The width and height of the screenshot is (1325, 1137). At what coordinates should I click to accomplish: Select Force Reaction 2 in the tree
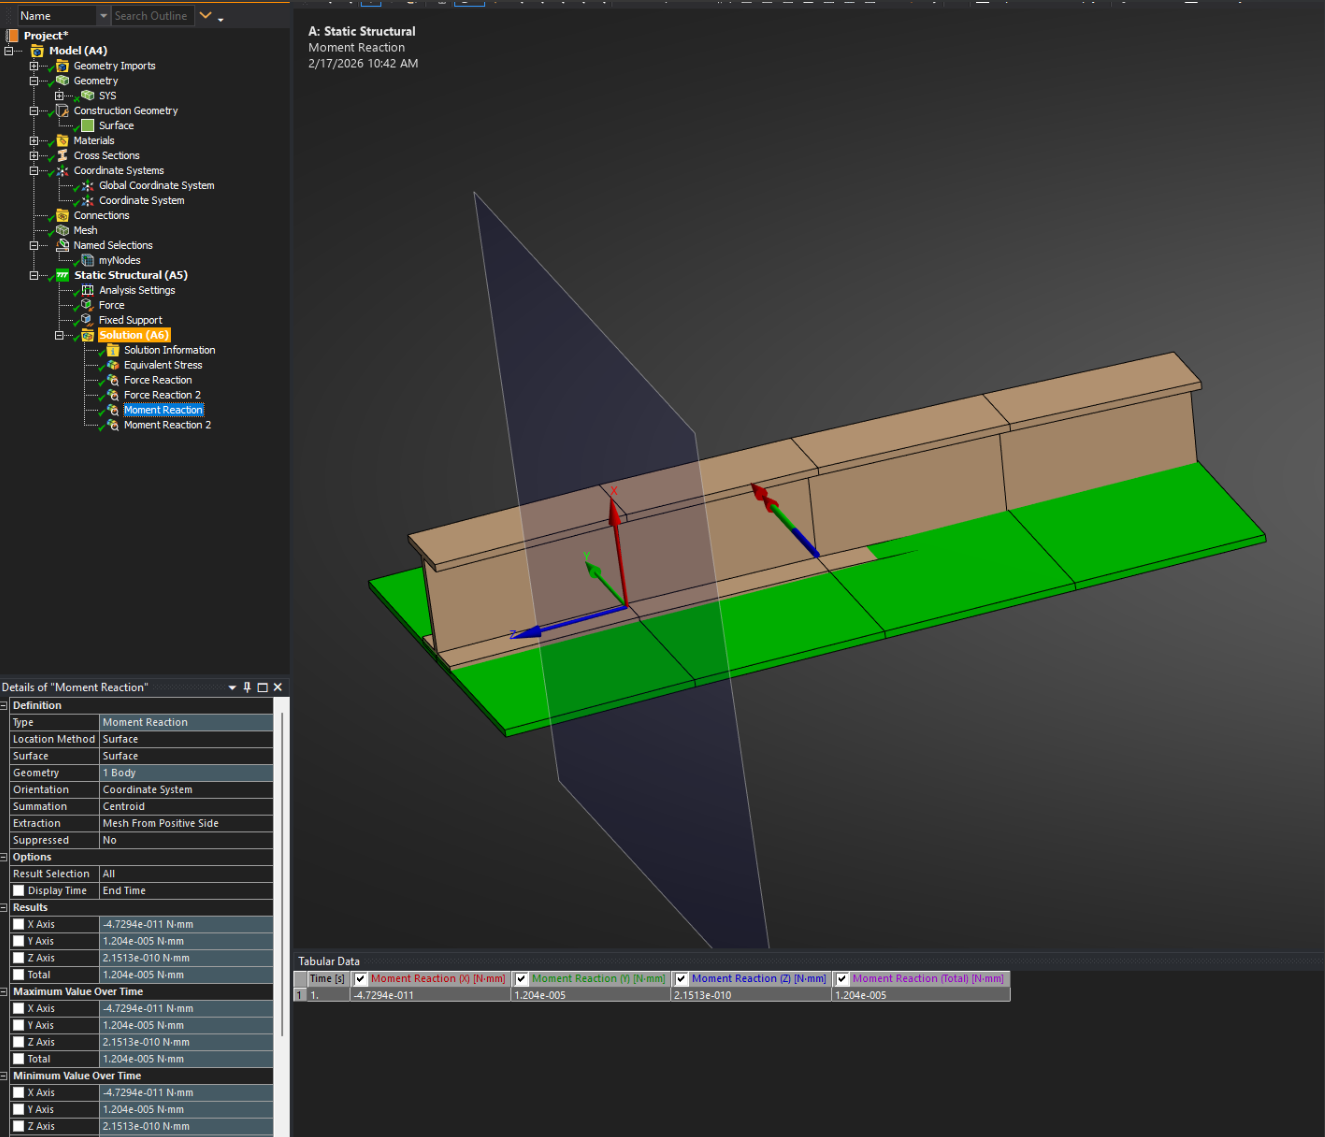162,395
